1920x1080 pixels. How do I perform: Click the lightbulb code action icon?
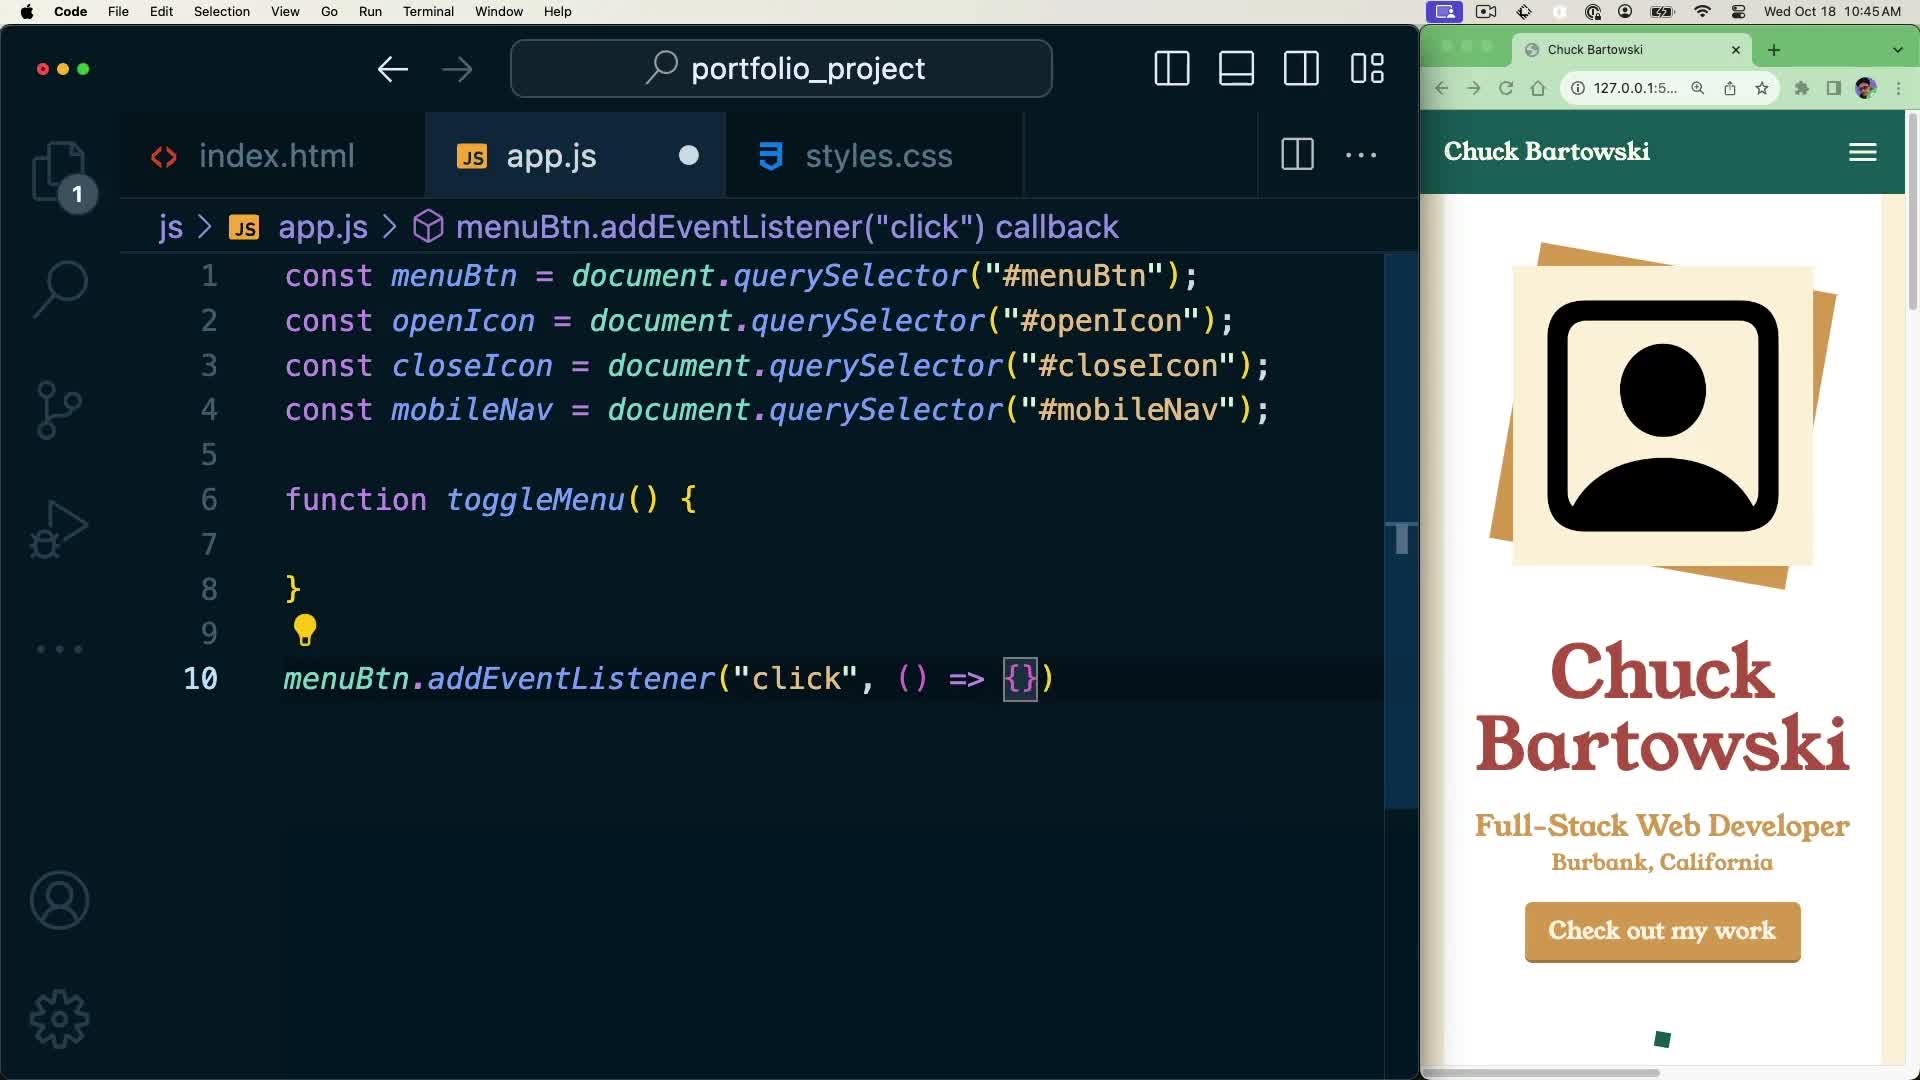point(305,630)
